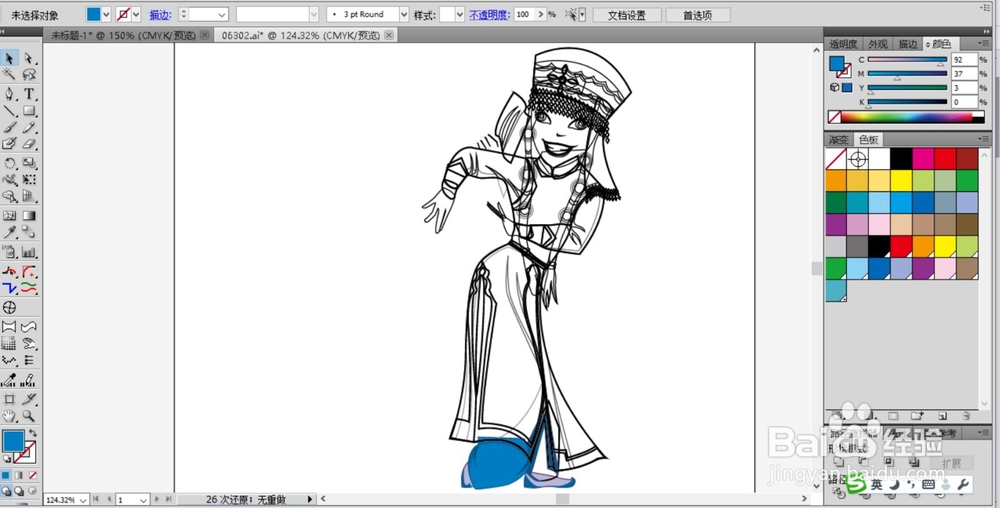Enable Draw Normal mode
The height and width of the screenshot is (508, 1000).
point(6,491)
